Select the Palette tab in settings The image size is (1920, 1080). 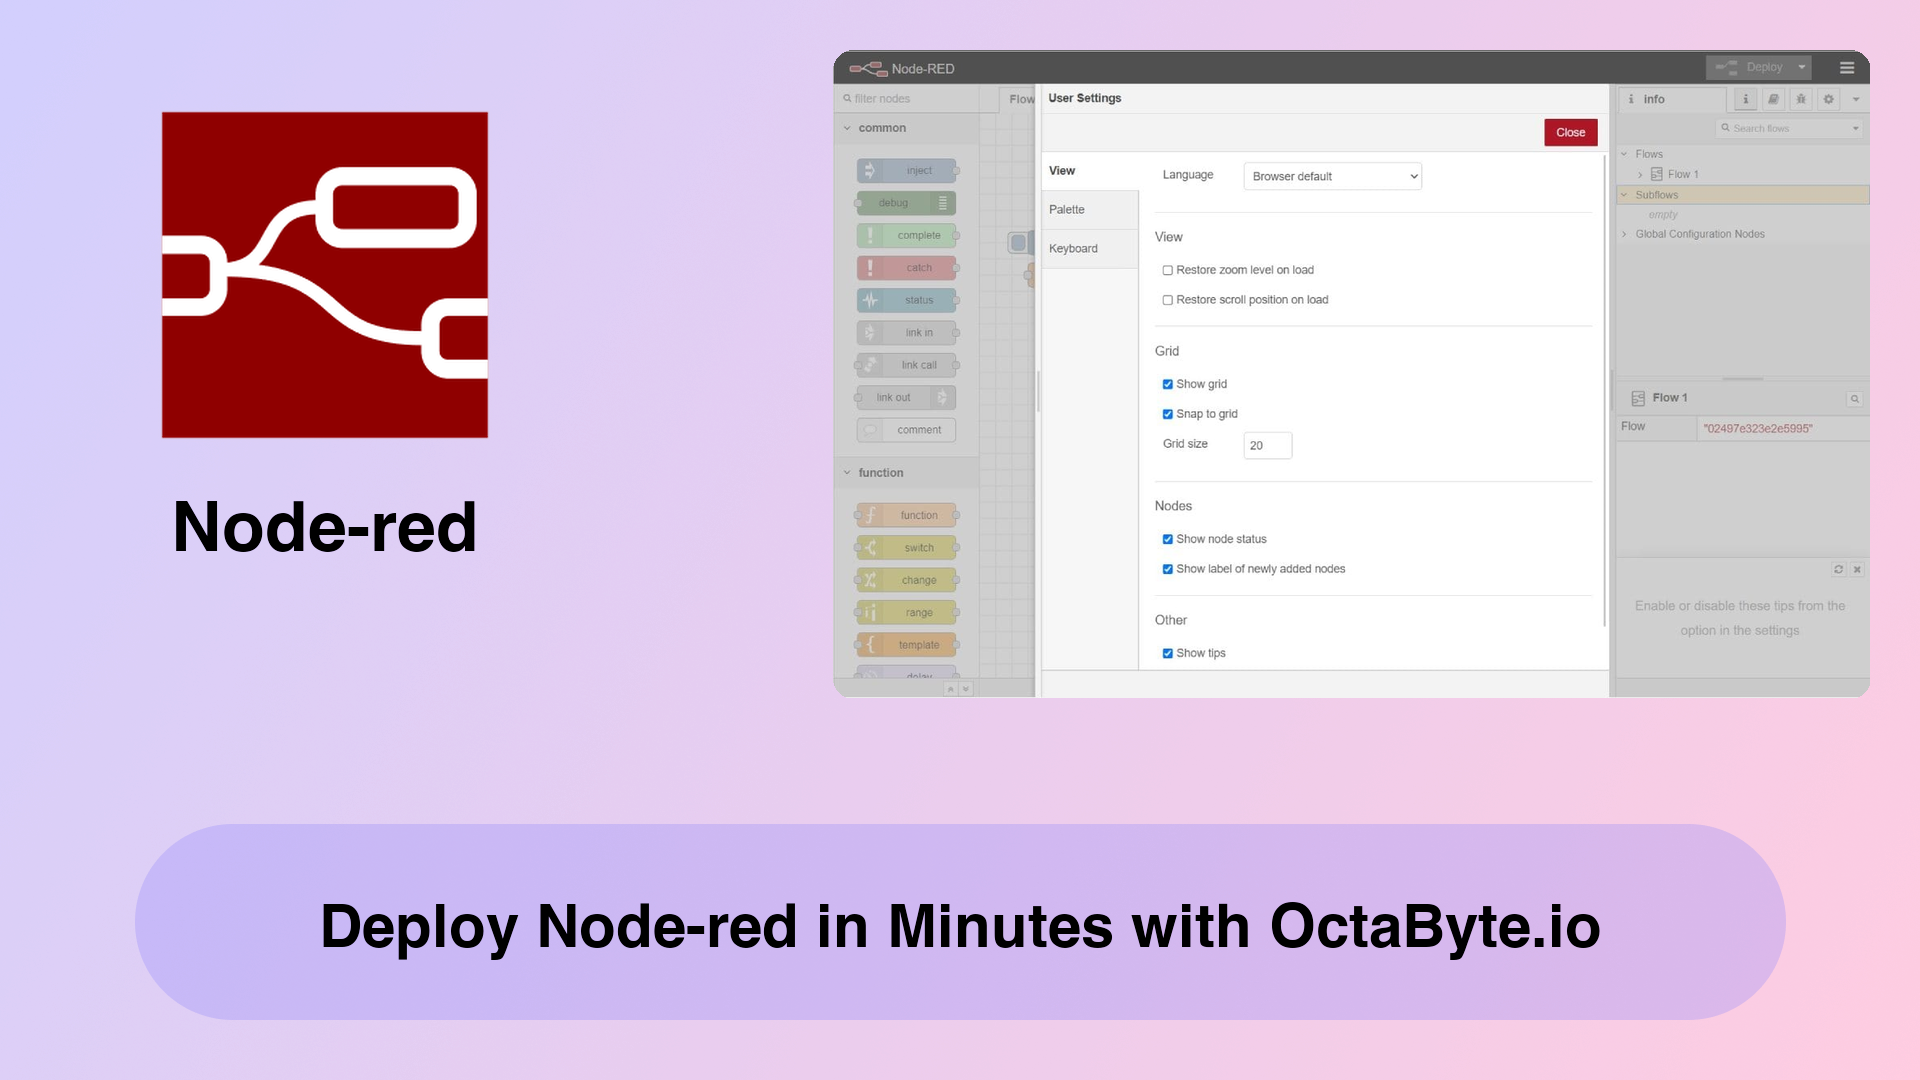1068,210
